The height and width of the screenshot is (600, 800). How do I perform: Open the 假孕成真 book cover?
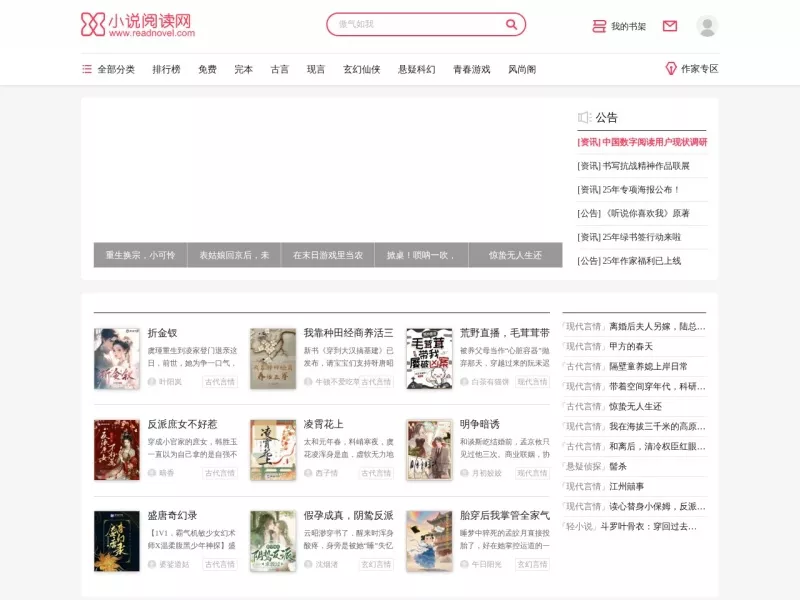273,541
